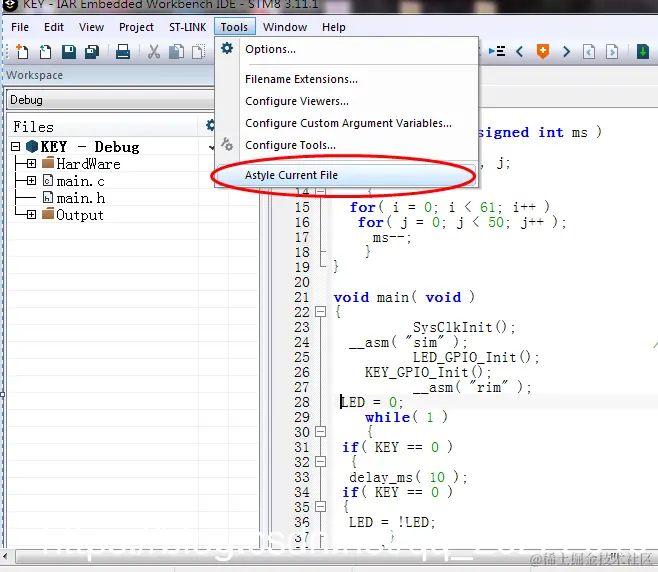The image size is (658, 572).
Task: Click the navigate forward page icon
Action: pyautogui.click(x=612, y=52)
